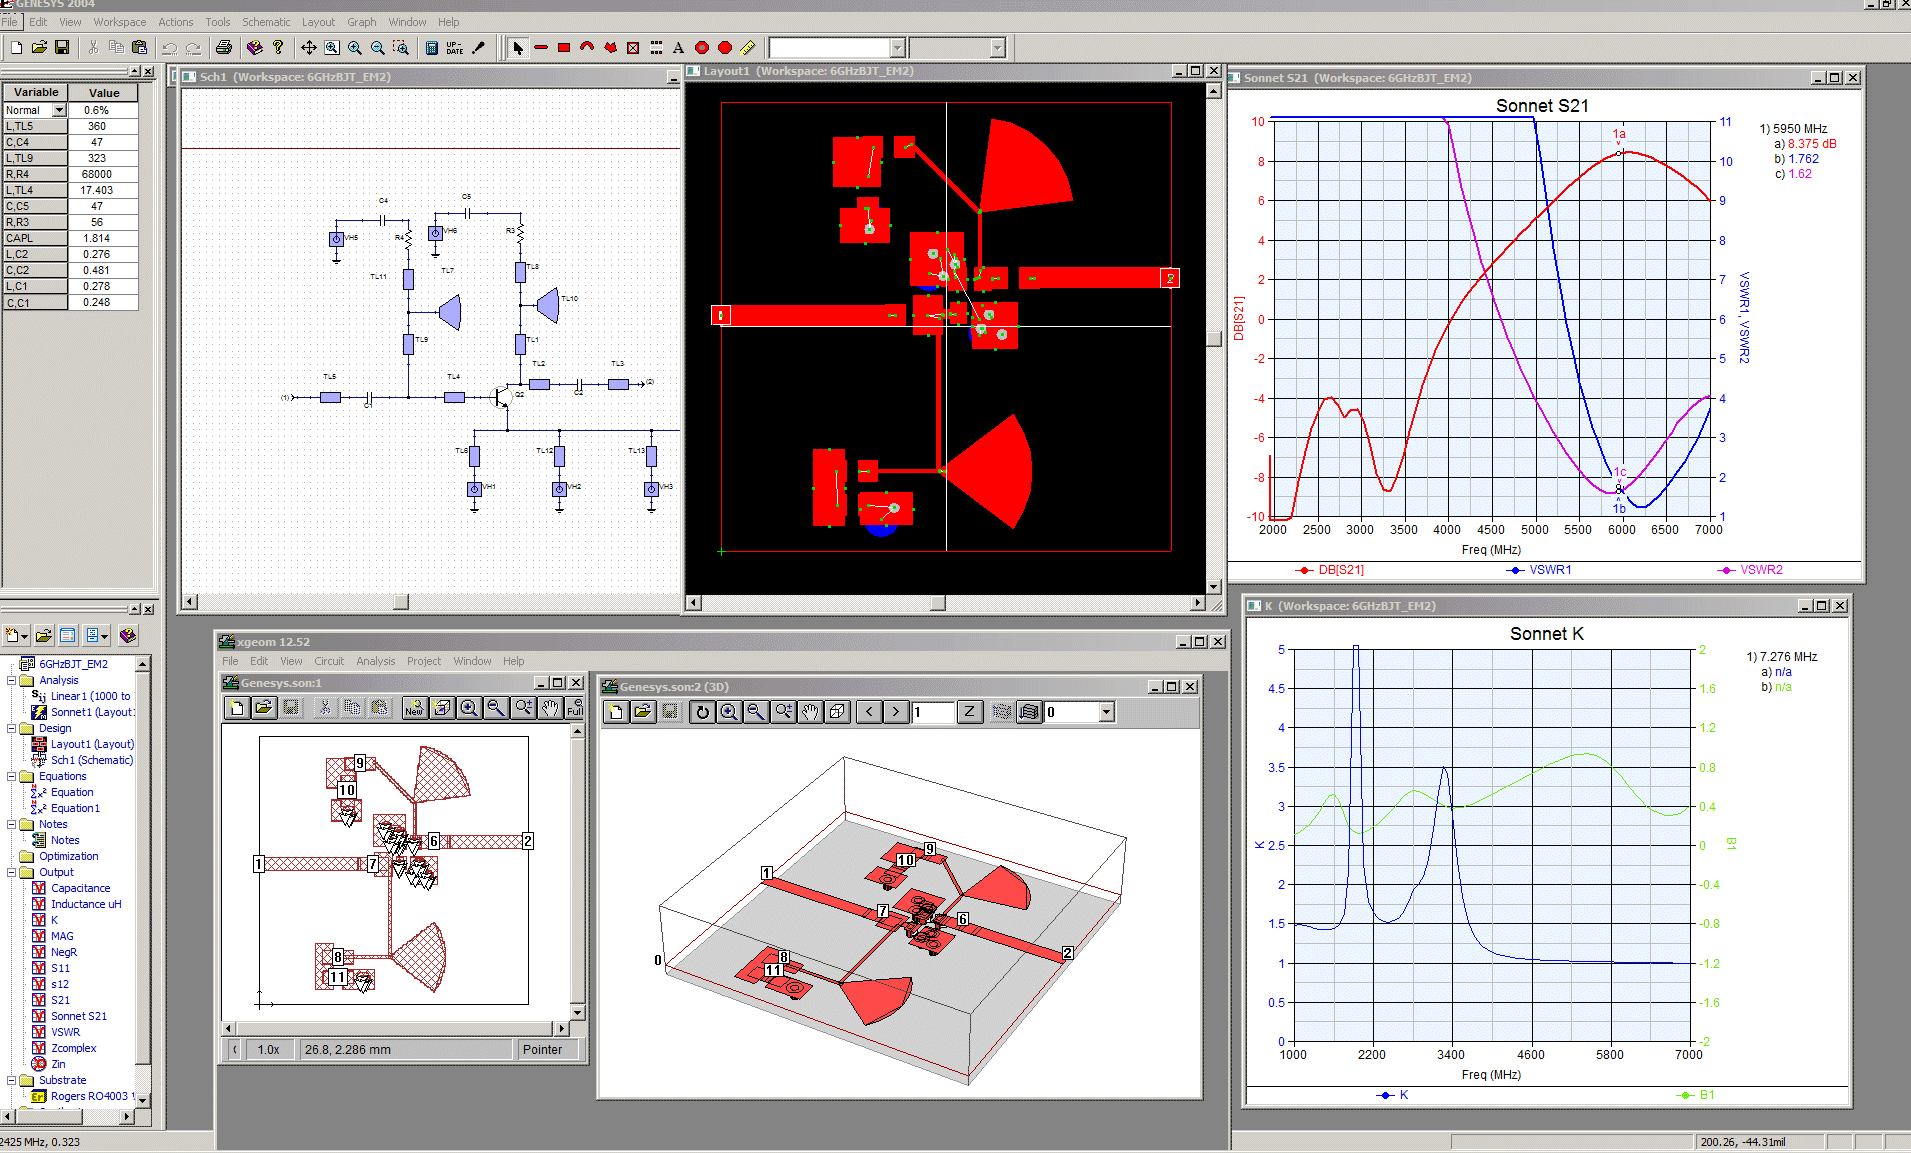This screenshot has width=1911, height=1153.
Task: Select the red rectangle drawing tool
Action: tap(564, 47)
